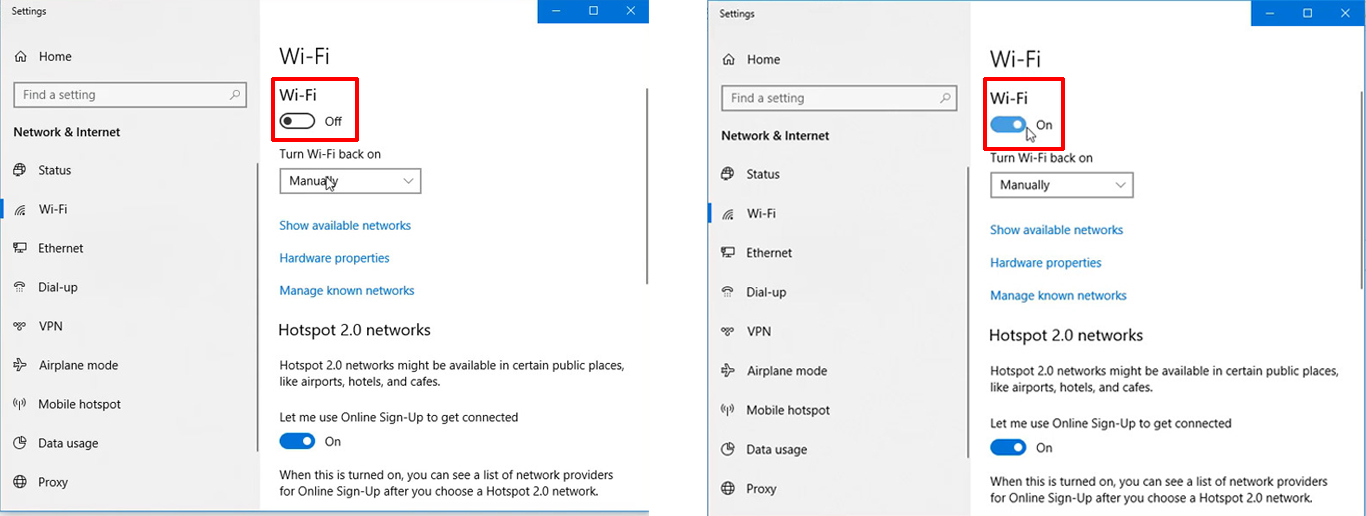Maximize the left Settings window
Screen dimensions: 1366x516
593,11
